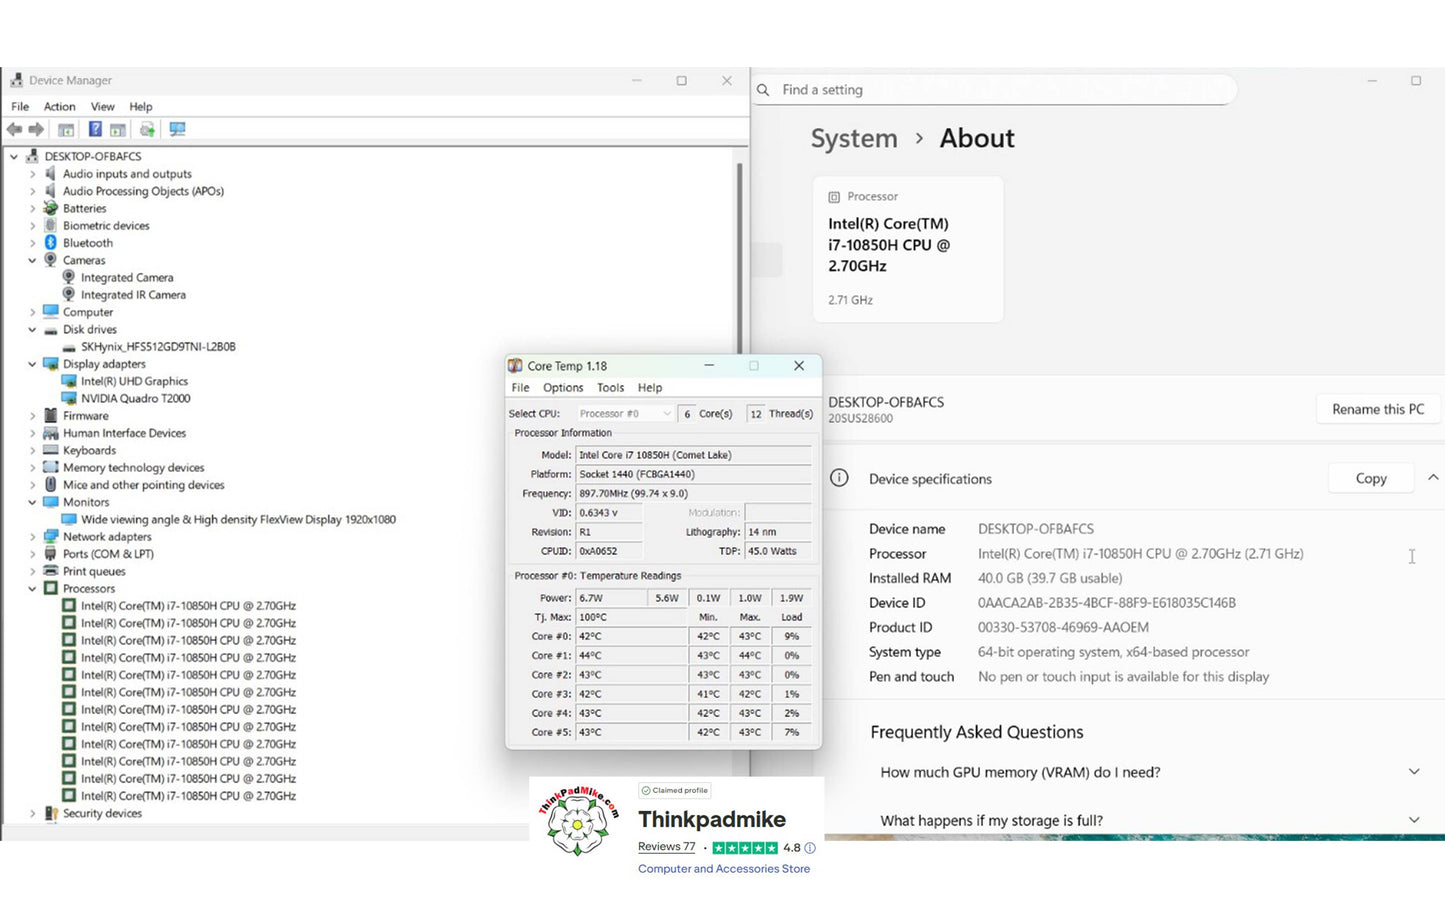Click the search magnifier icon in Settings
Screen dimensions: 1445x908
coord(763,90)
